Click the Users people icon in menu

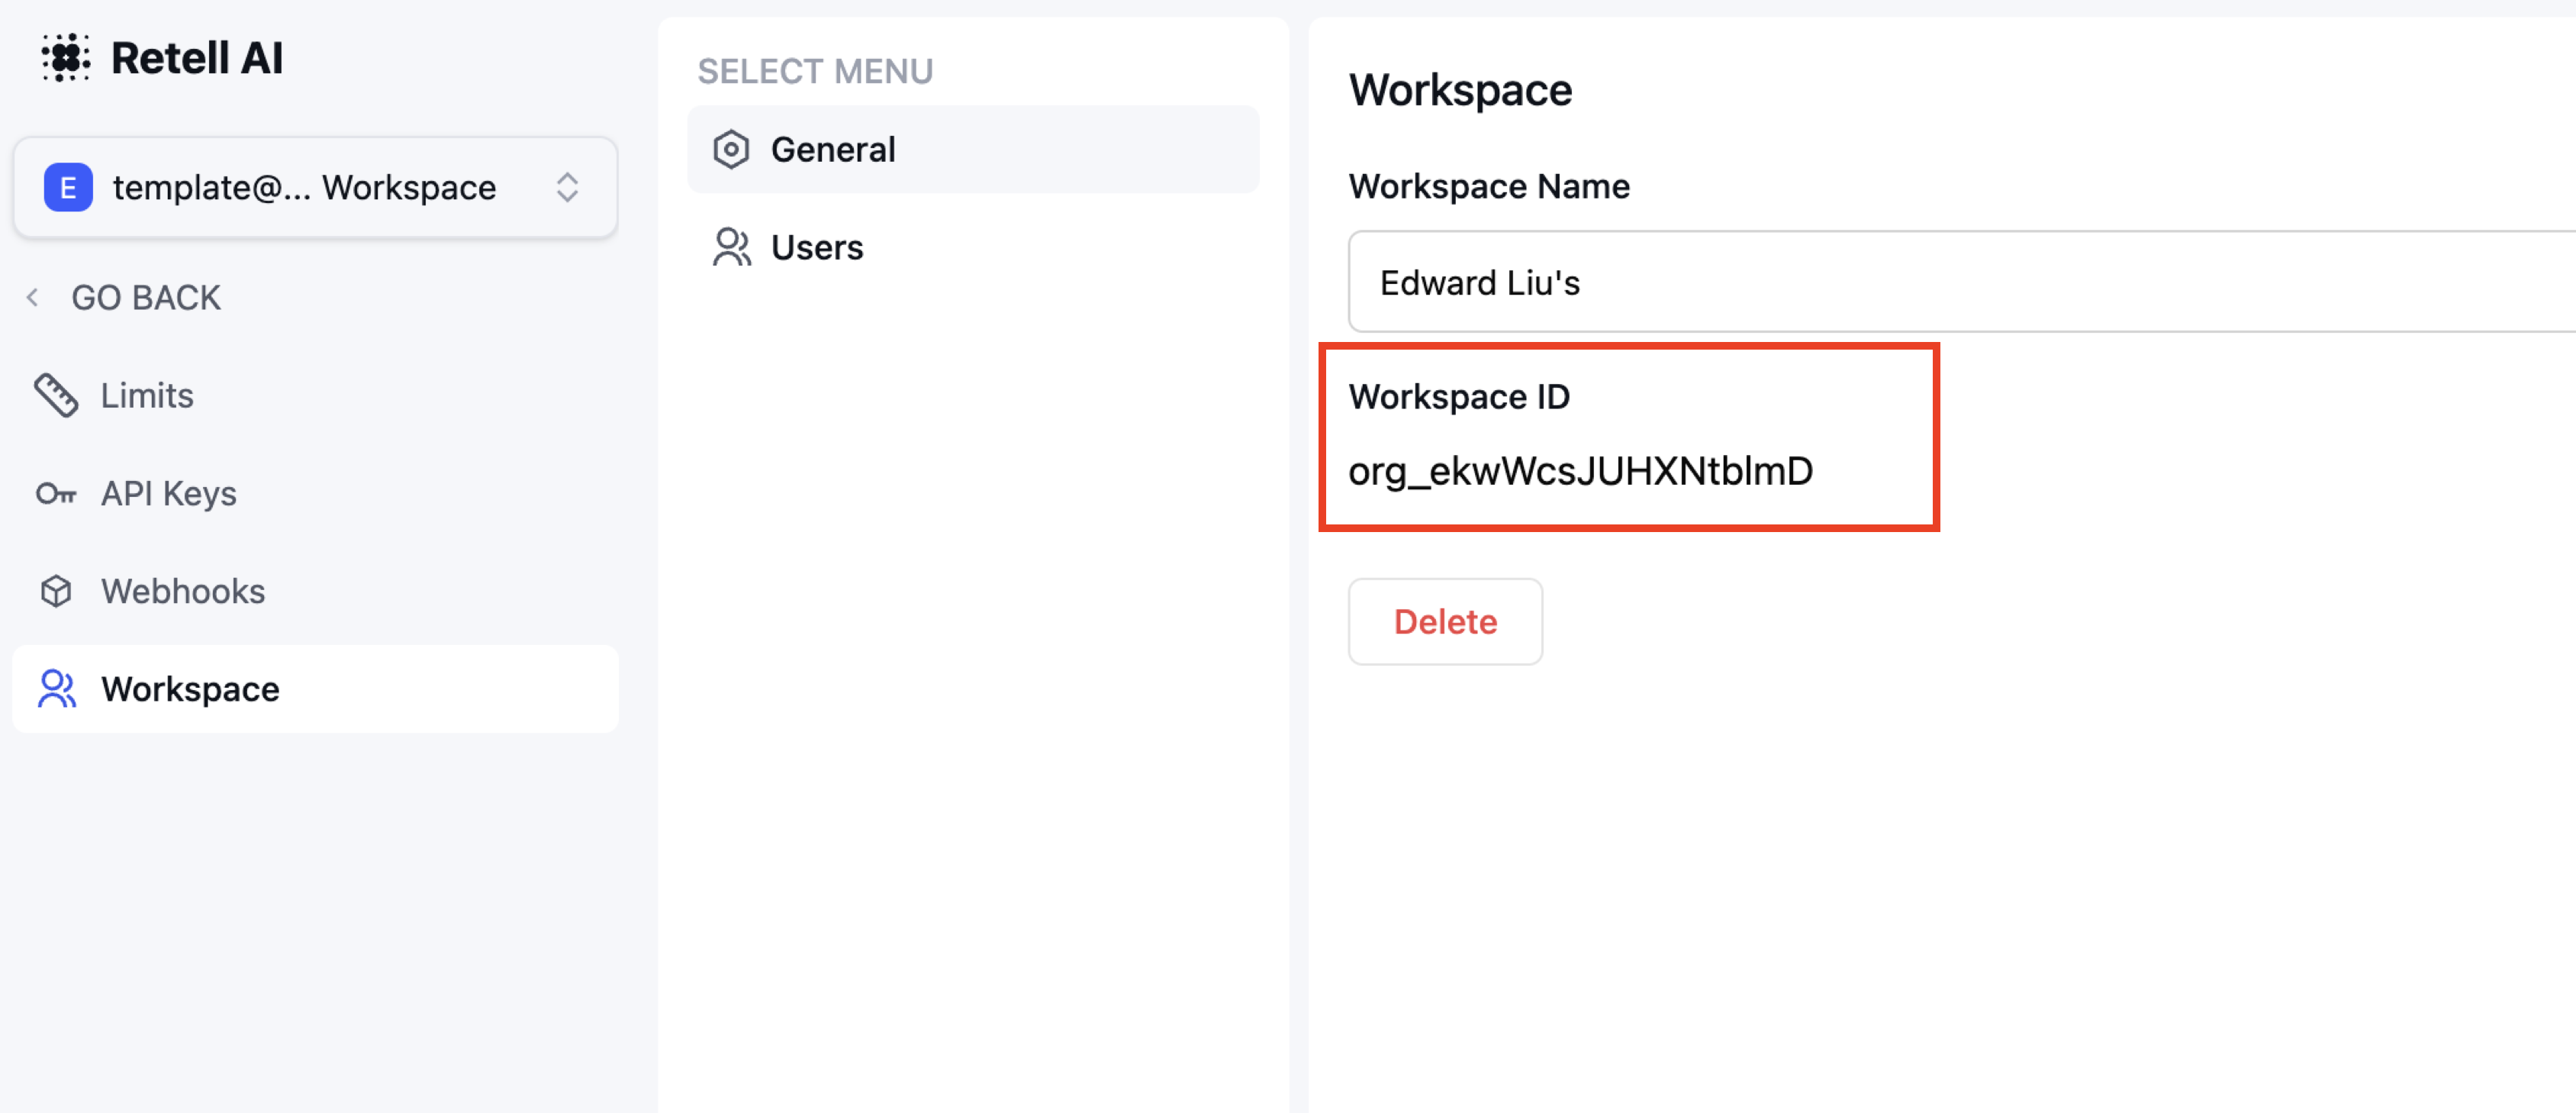pos(732,248)
